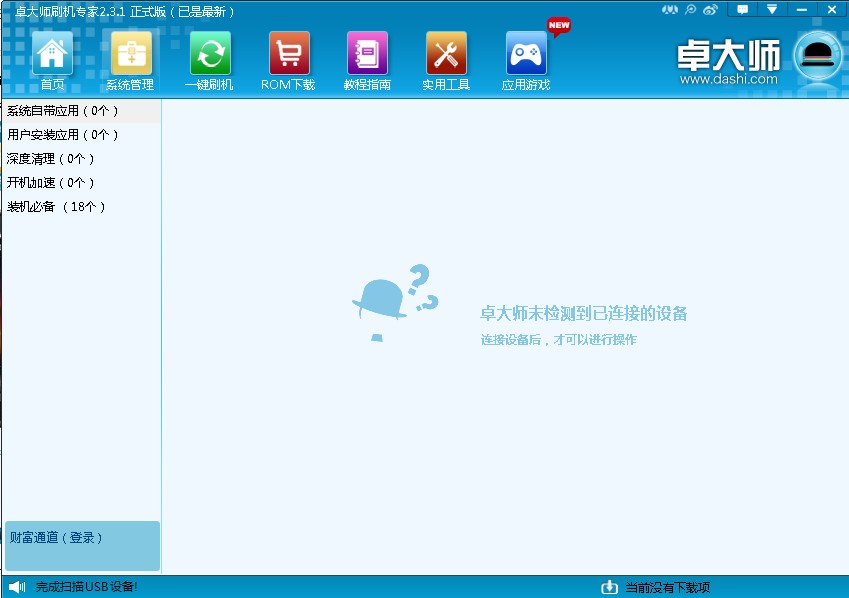Open the 教程指南 tutorial guide

[367, 57]
